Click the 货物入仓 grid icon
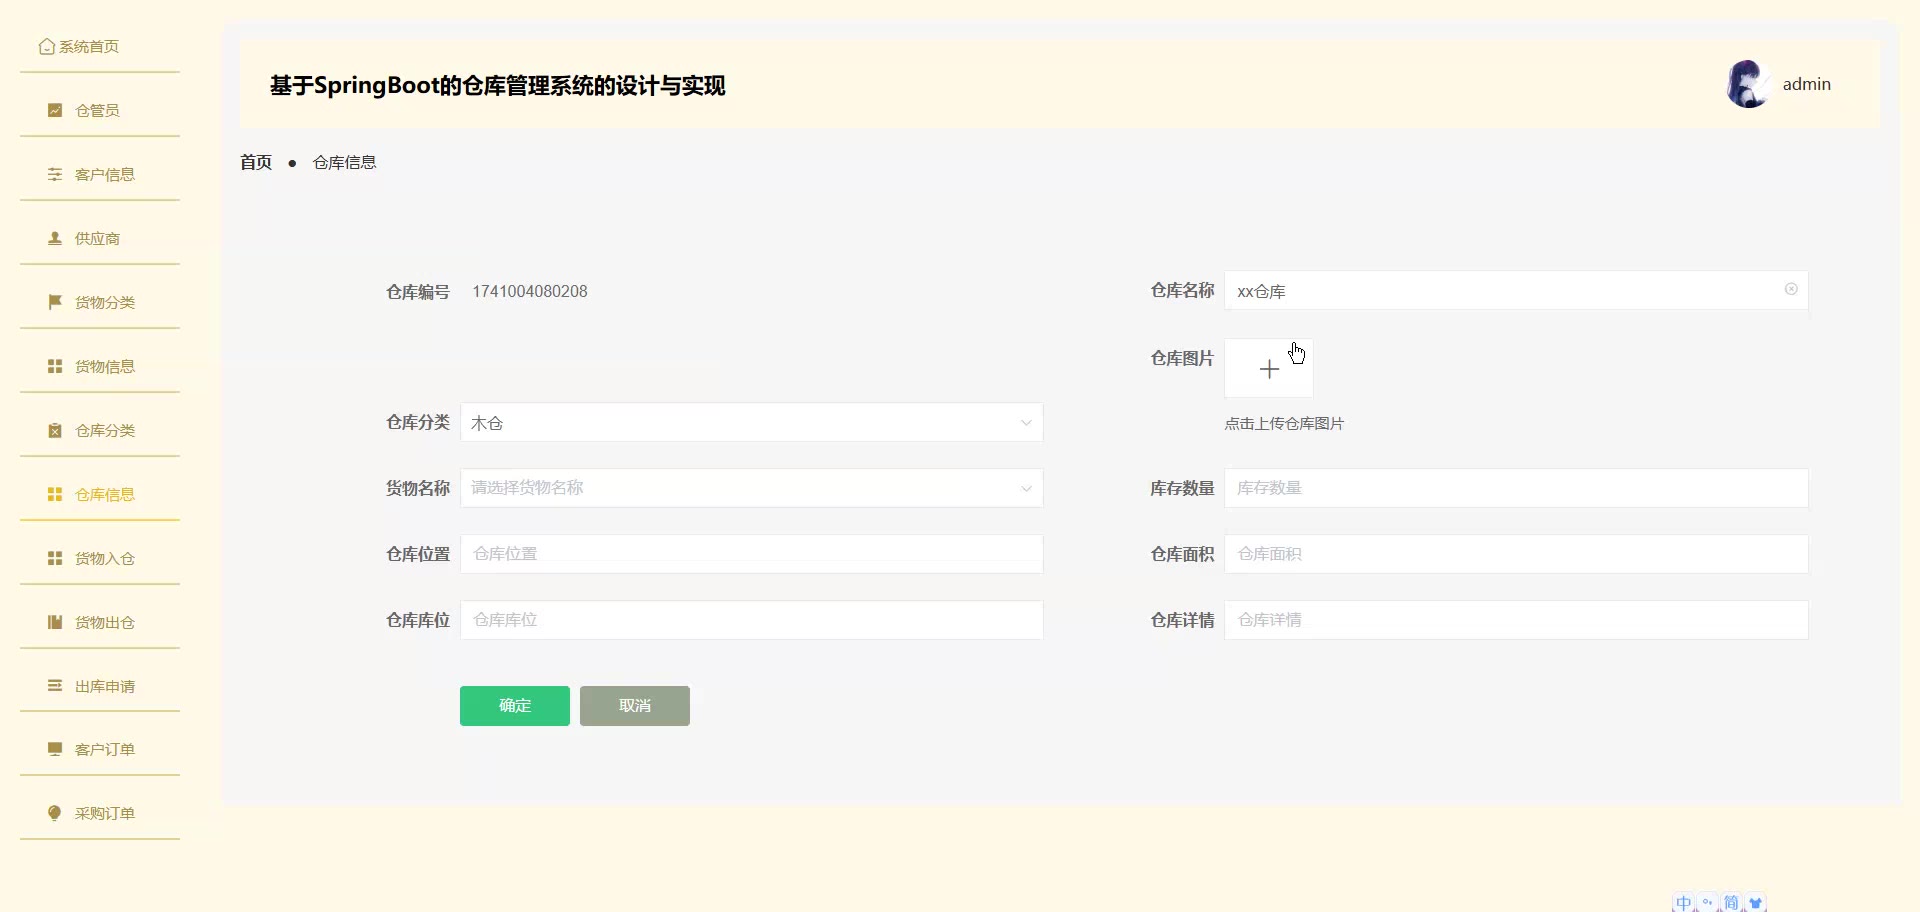This screenshot has height=912, width=1920. tap(55, 558)
